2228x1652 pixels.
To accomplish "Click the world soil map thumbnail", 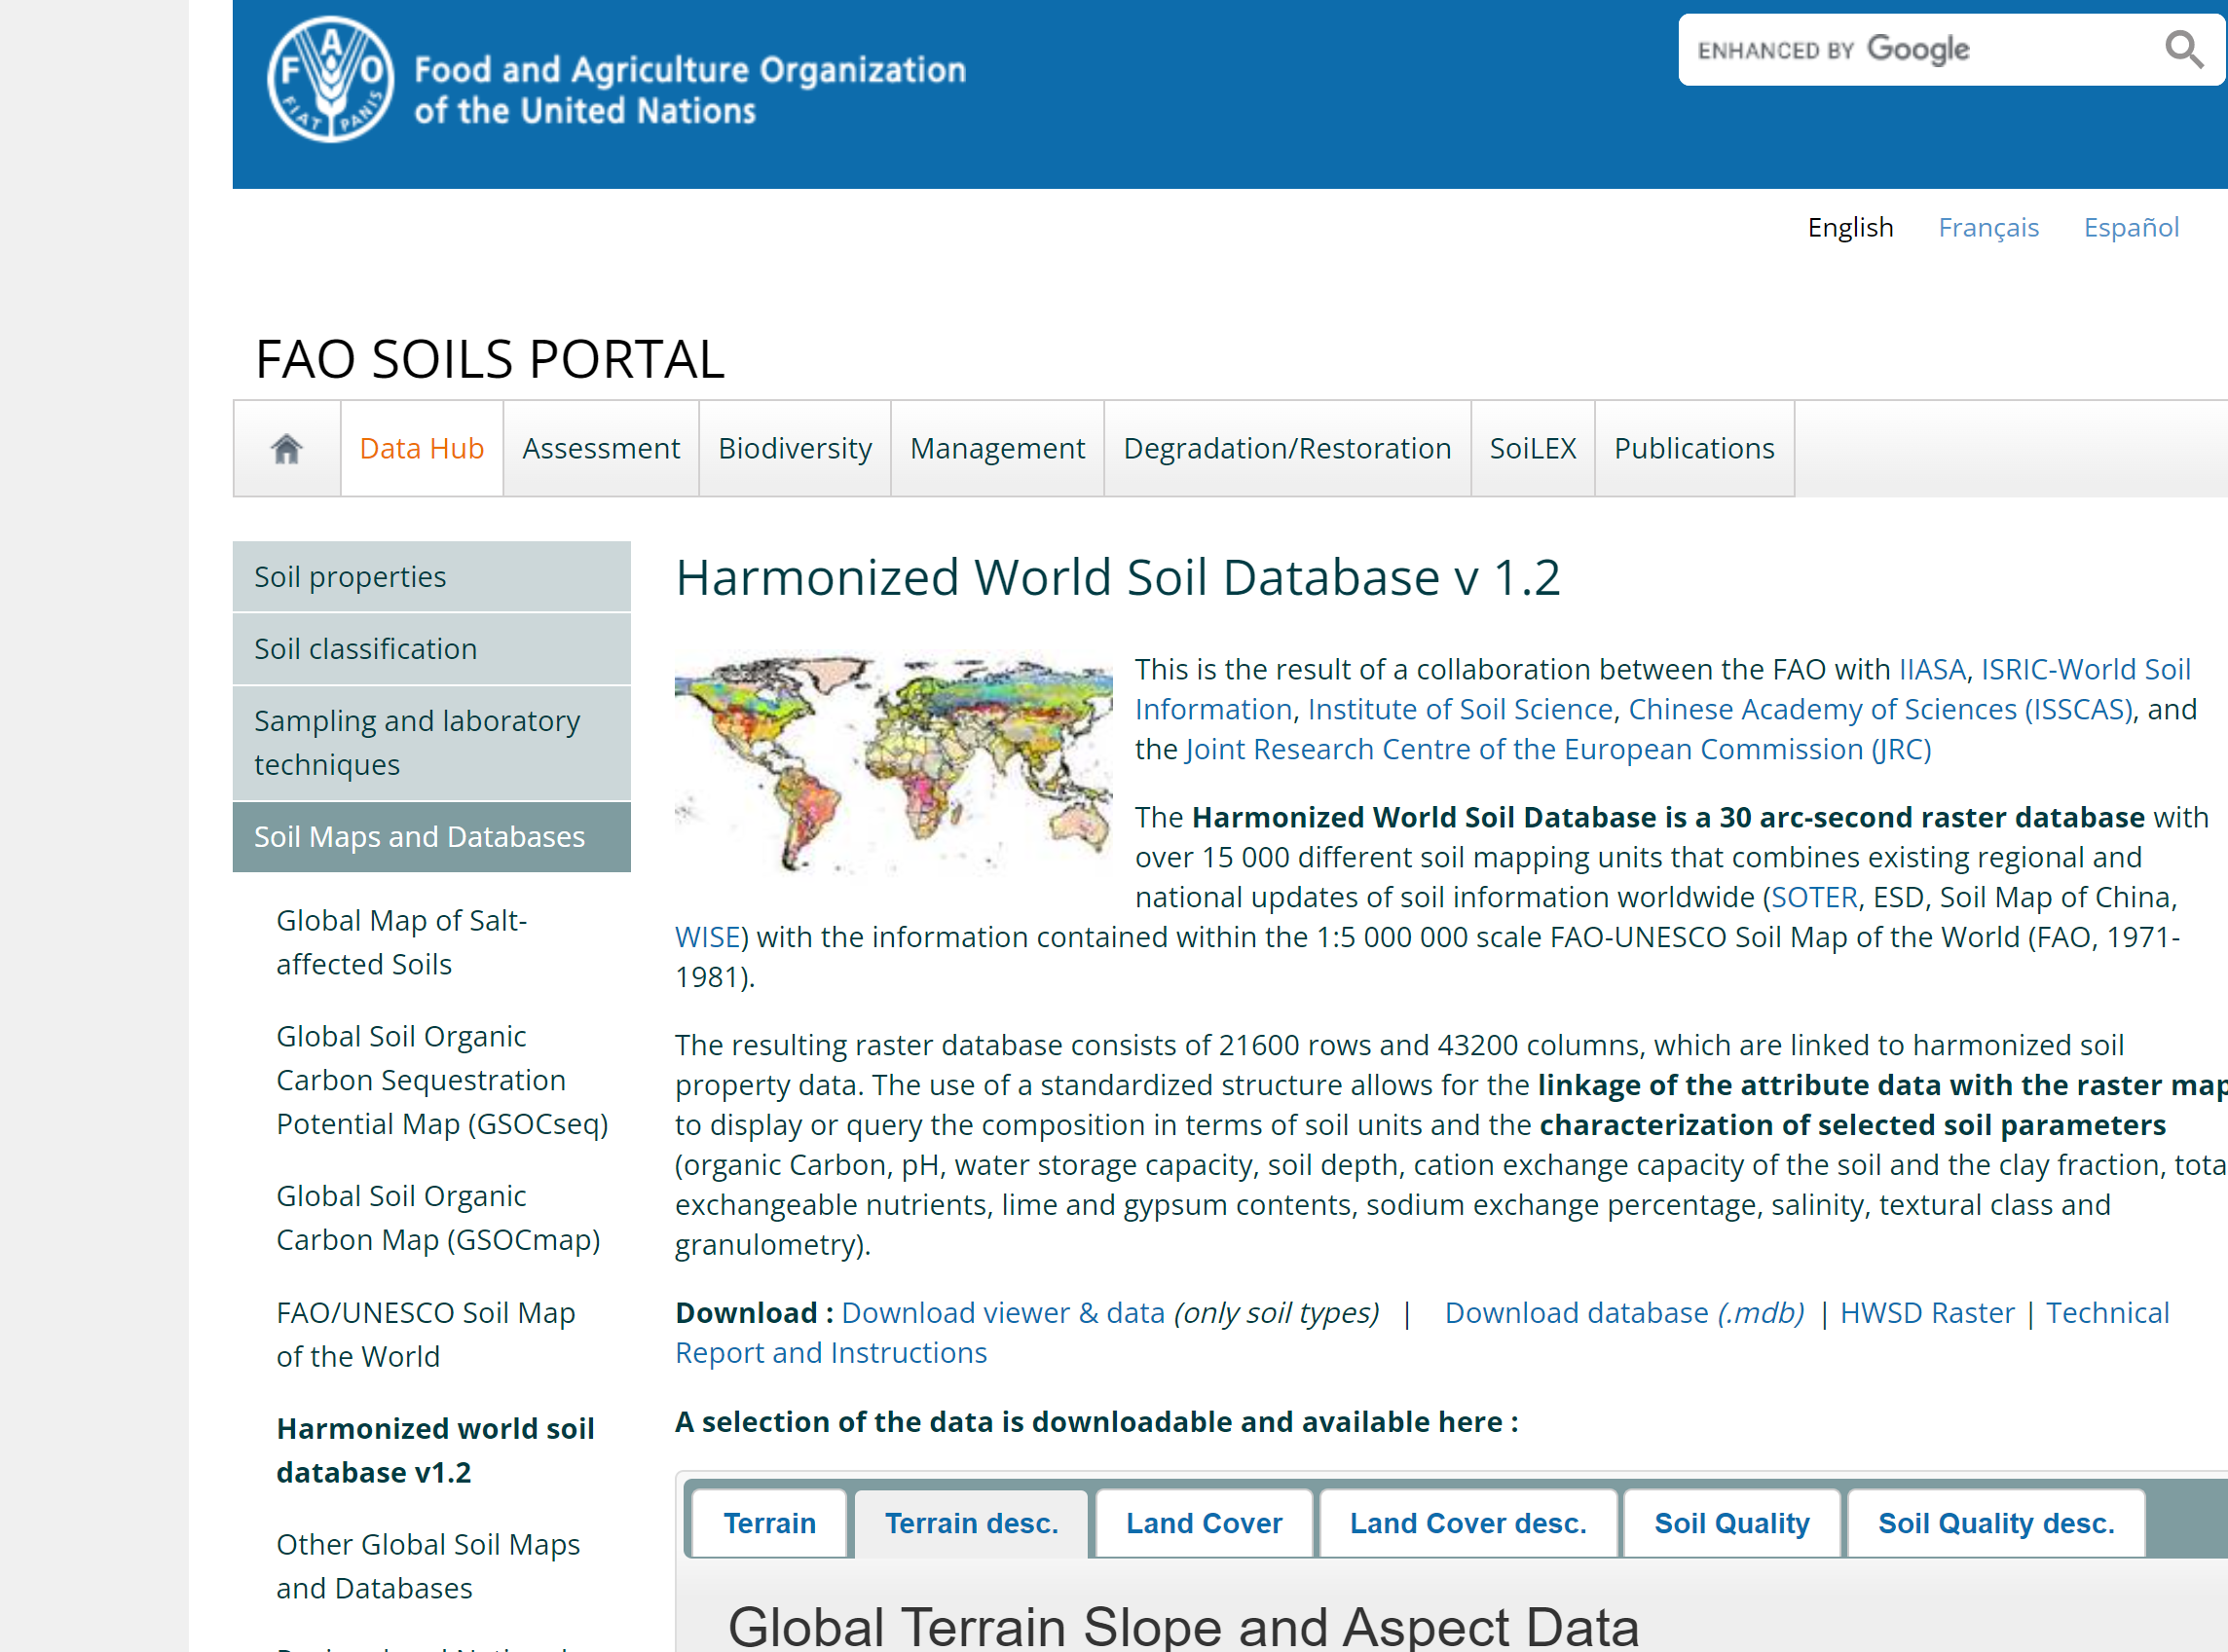I will (893, 765).
